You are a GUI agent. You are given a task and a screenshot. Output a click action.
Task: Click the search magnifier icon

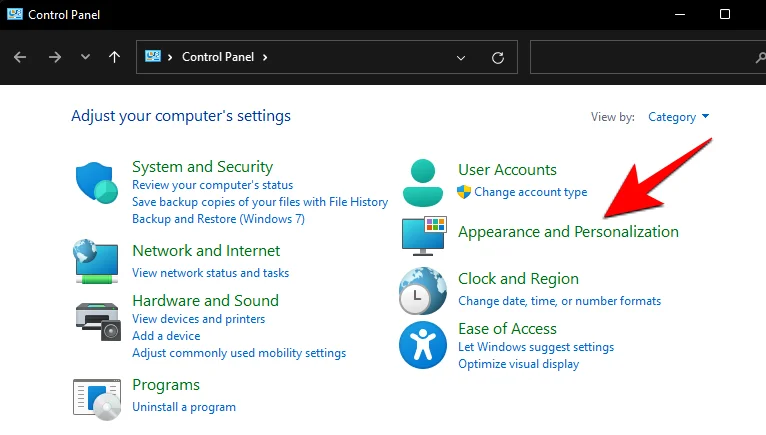(x=760, y=58)
